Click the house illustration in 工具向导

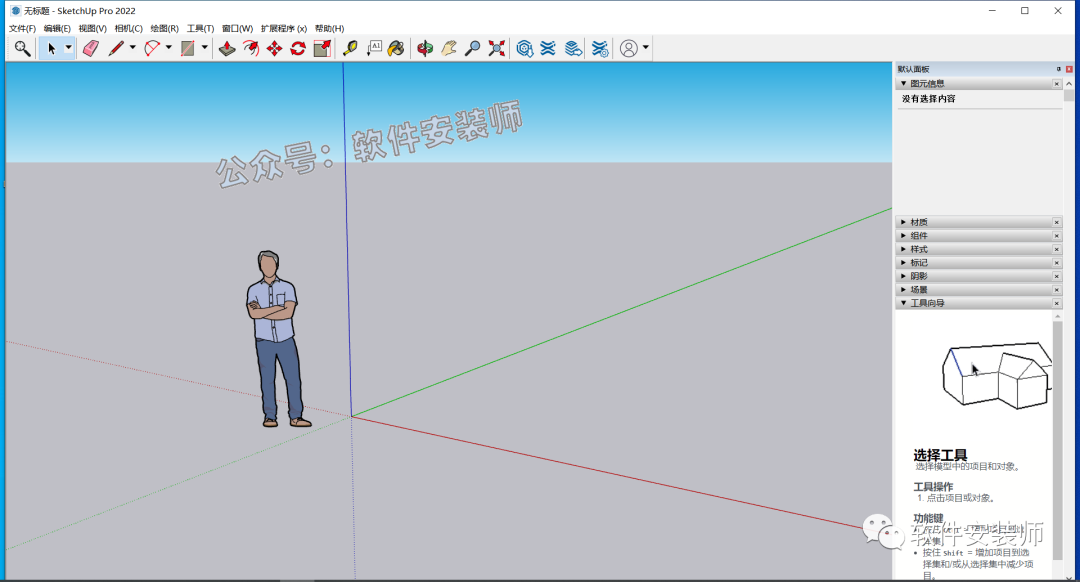click(x=997, y=375)
